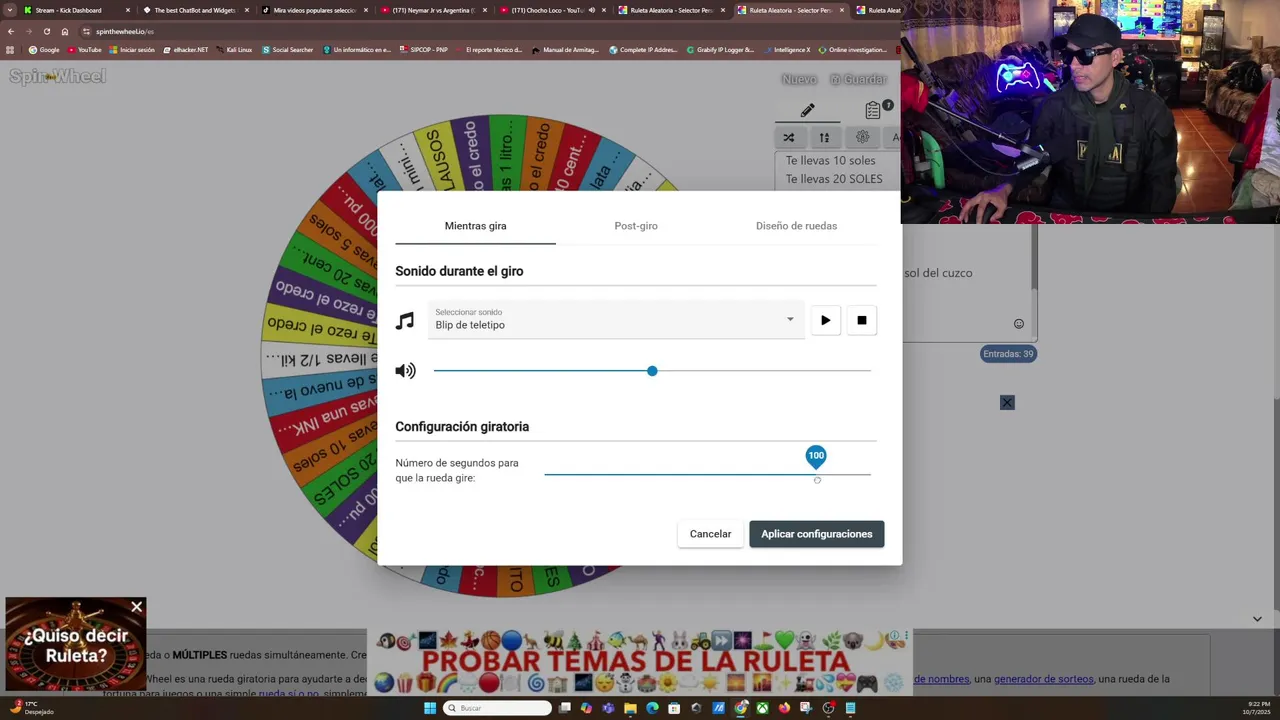Open the browser tab search dropdown
Screen dimensions: 1280x720
[x=10, y=10]
